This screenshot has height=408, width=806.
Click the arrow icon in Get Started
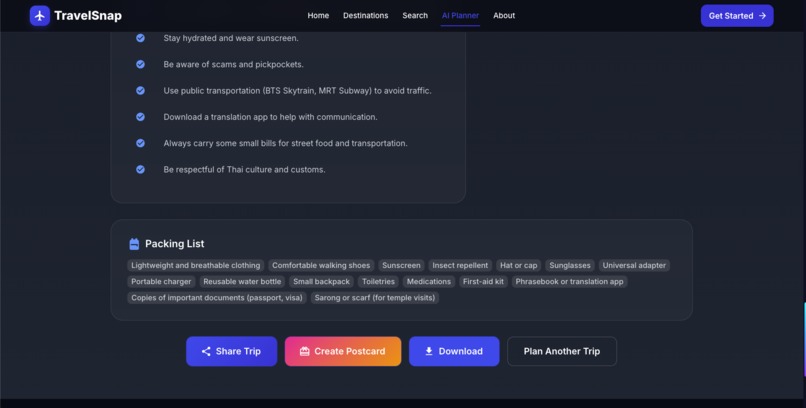coord(763,16)
